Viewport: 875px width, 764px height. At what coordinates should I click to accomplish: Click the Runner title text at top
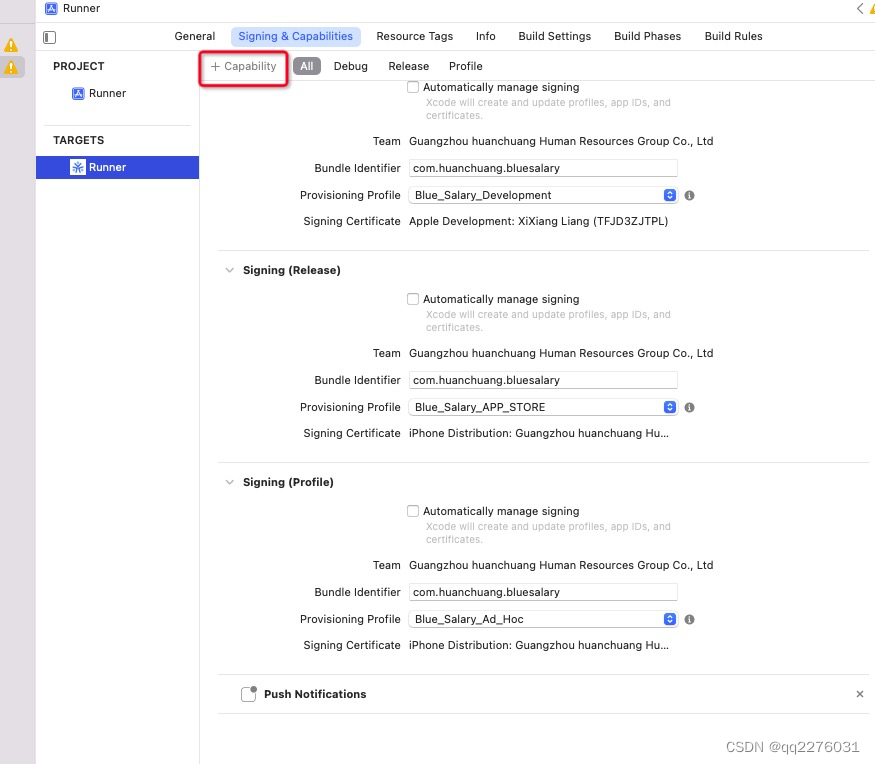click(x=81, y=8)
